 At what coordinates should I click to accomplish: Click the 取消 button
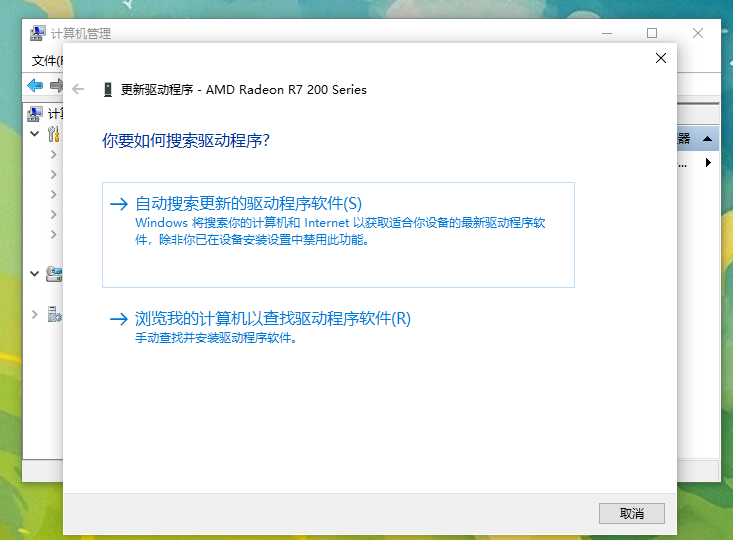tap(631, 513)
